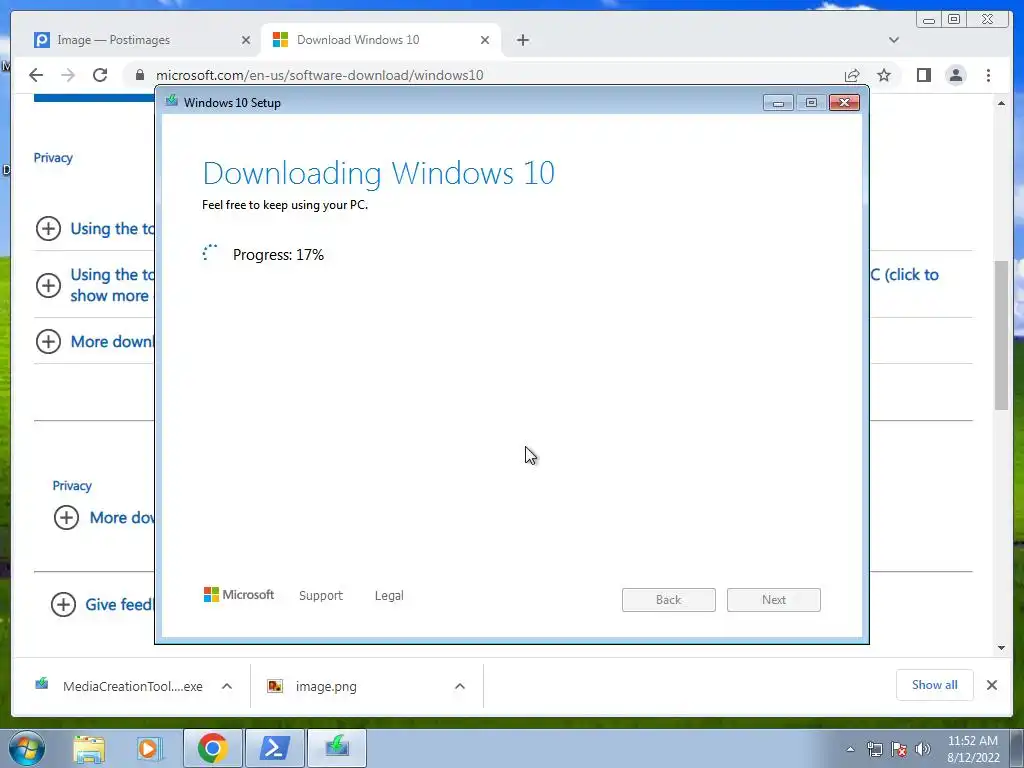Click Windows 10 Setup title bar icon
Image resolution: width=1024 pixels, height=768 pixels.
tap(172, 101)
